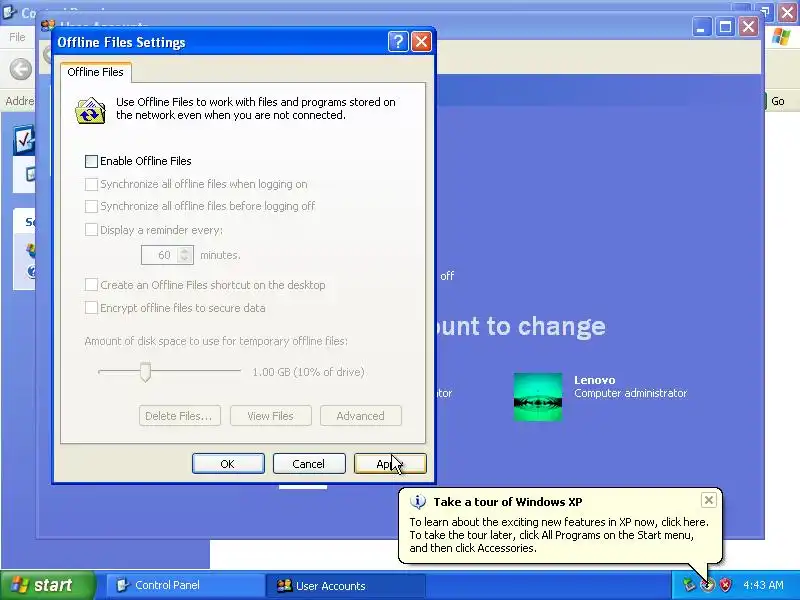Viewport: 800px width, 600px height.
Task: Click the red security shield tray icon
Action: pos(725,585)
